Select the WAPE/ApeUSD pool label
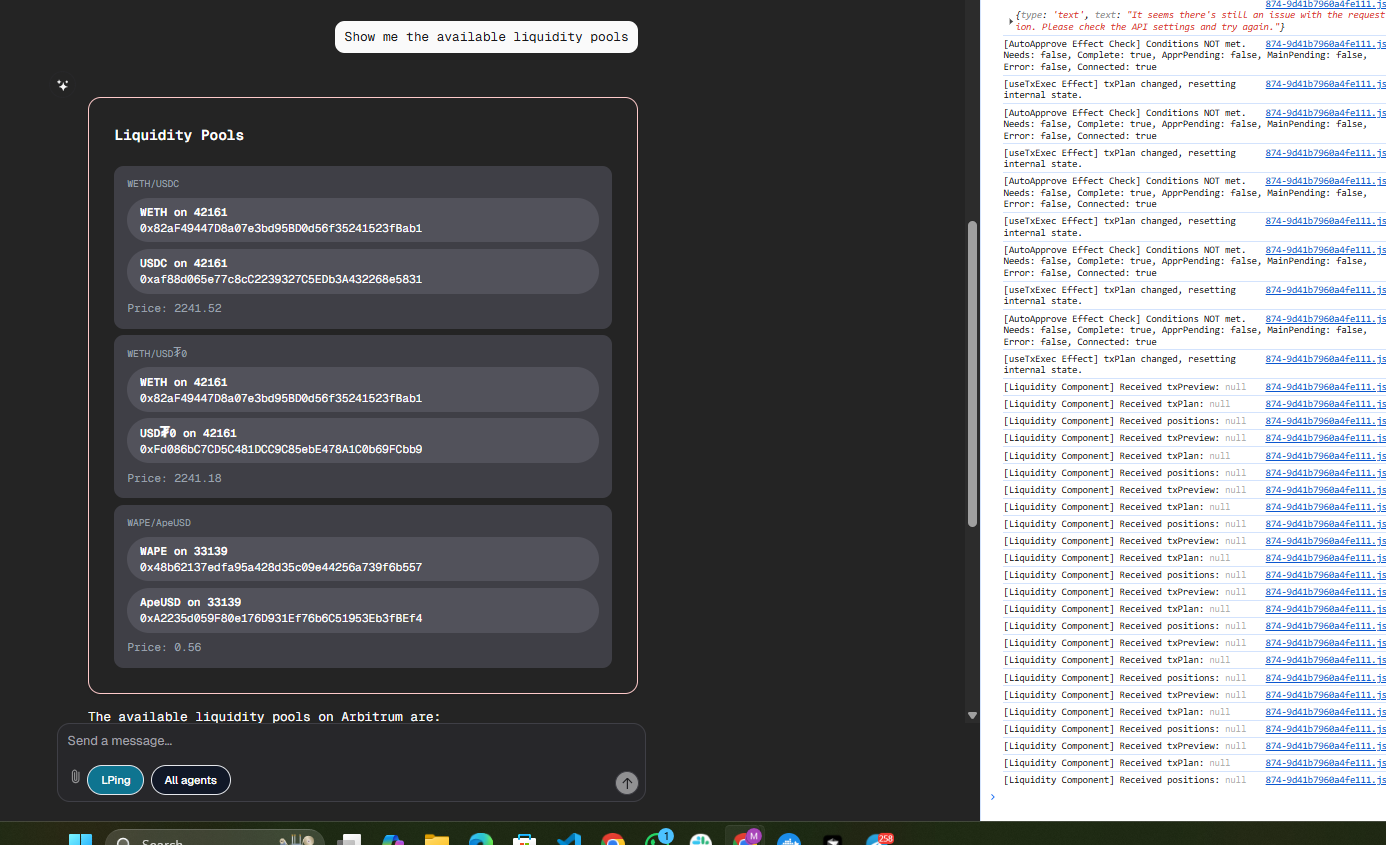This screenshot has height=845, width=1386. 159,523
